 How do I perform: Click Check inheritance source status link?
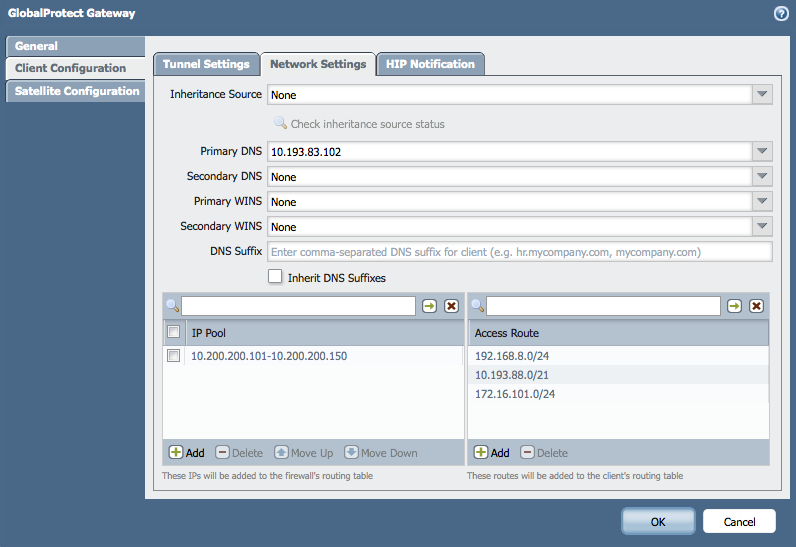[368, 124]
